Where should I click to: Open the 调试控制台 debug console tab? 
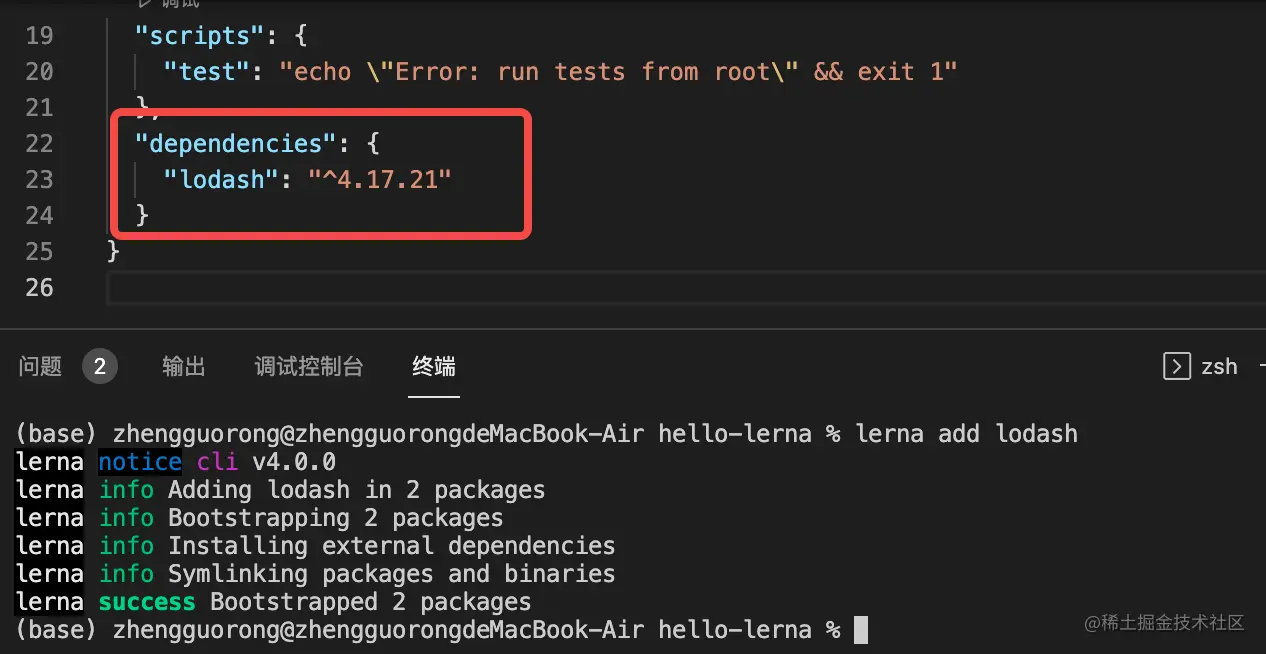pos(309,367)
